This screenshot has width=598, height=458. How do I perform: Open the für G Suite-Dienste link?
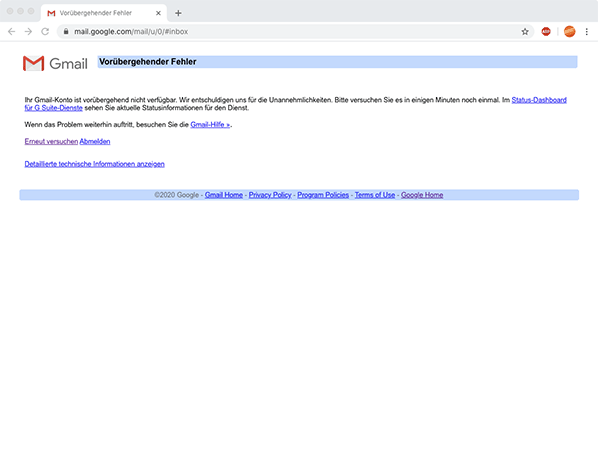point(54,108)
